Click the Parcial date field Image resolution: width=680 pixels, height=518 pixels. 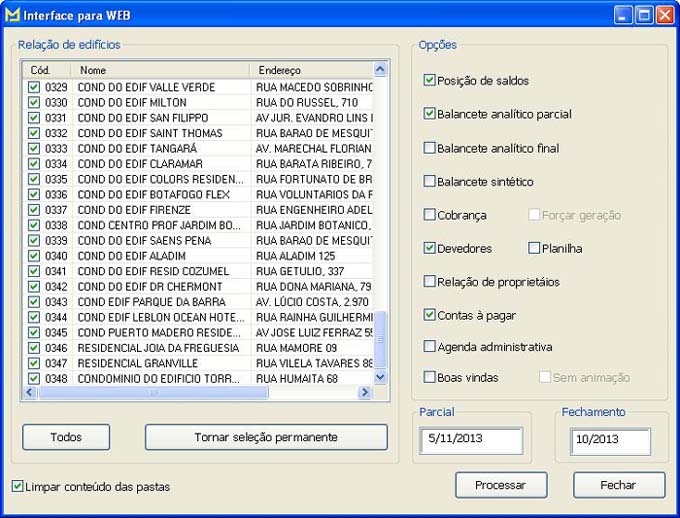[471, 441]
